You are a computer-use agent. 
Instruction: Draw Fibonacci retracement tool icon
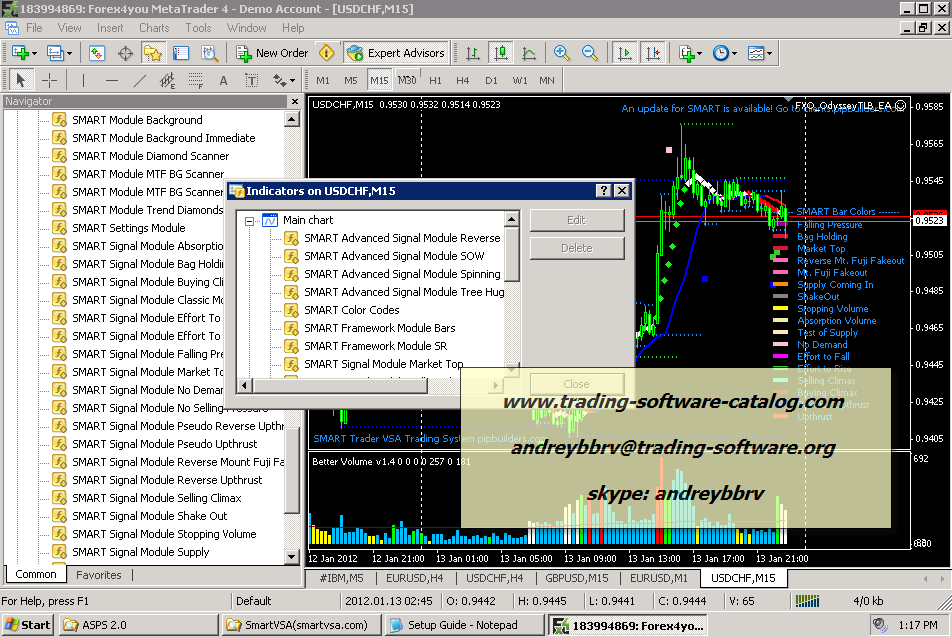(196, 80)
